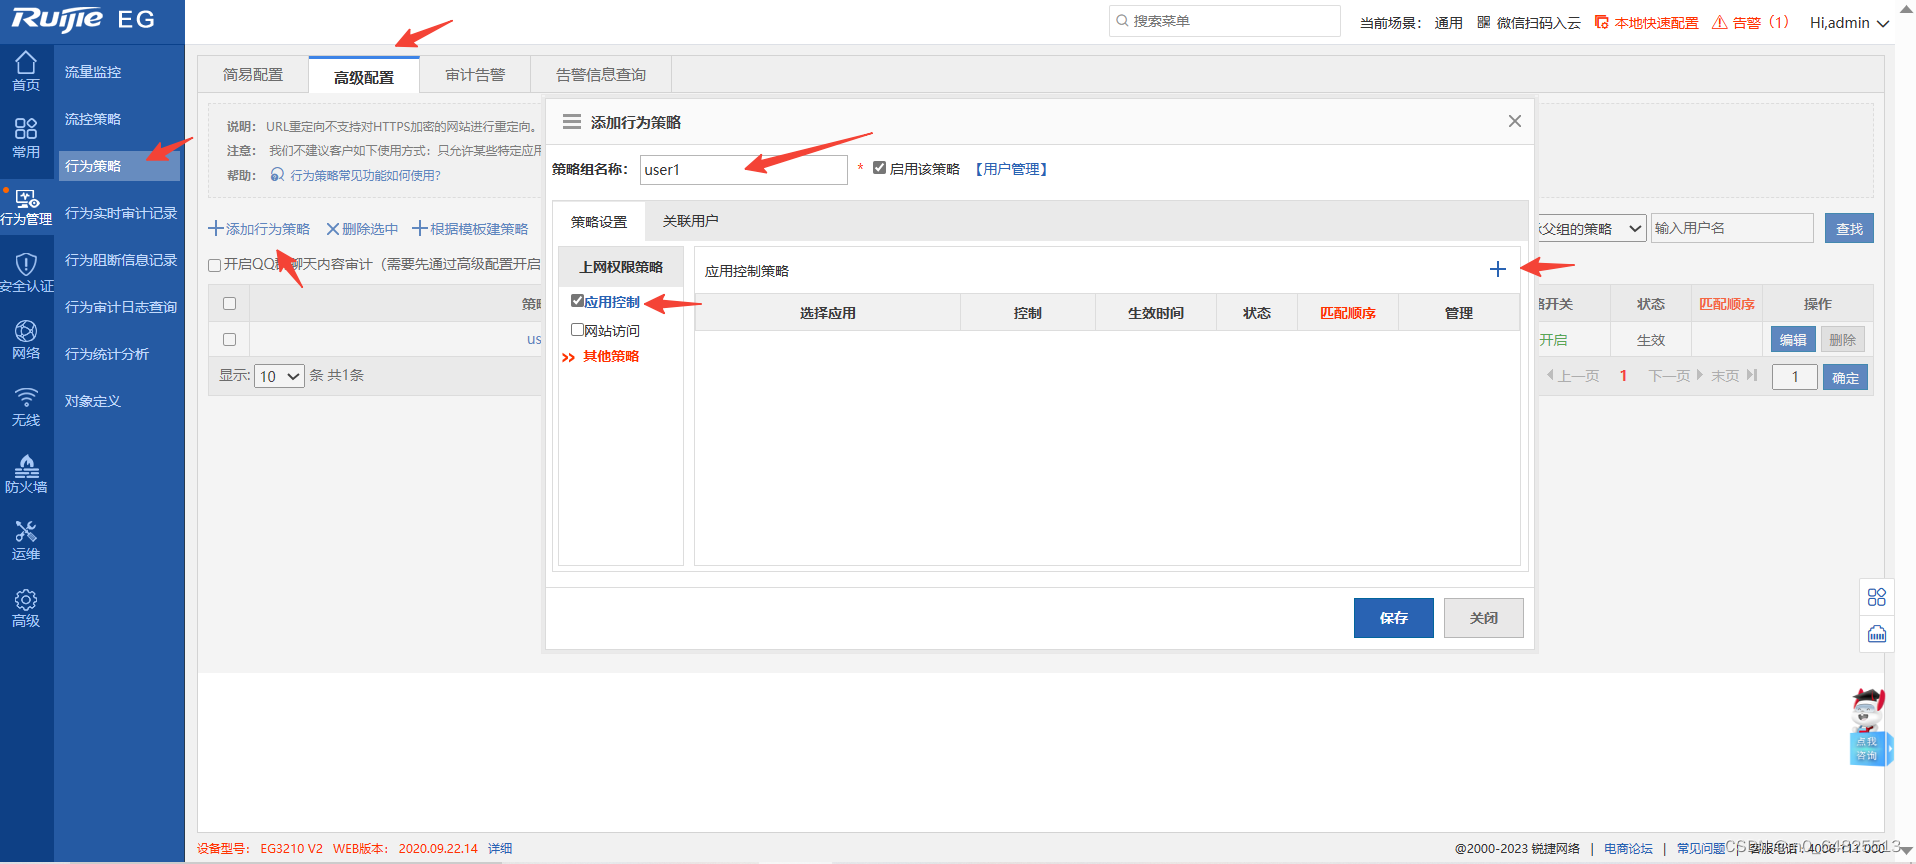Click the headset help icon for 行为策略常见功能
The height and width of the screenshot is (864, 1916).
click(277, 175)
